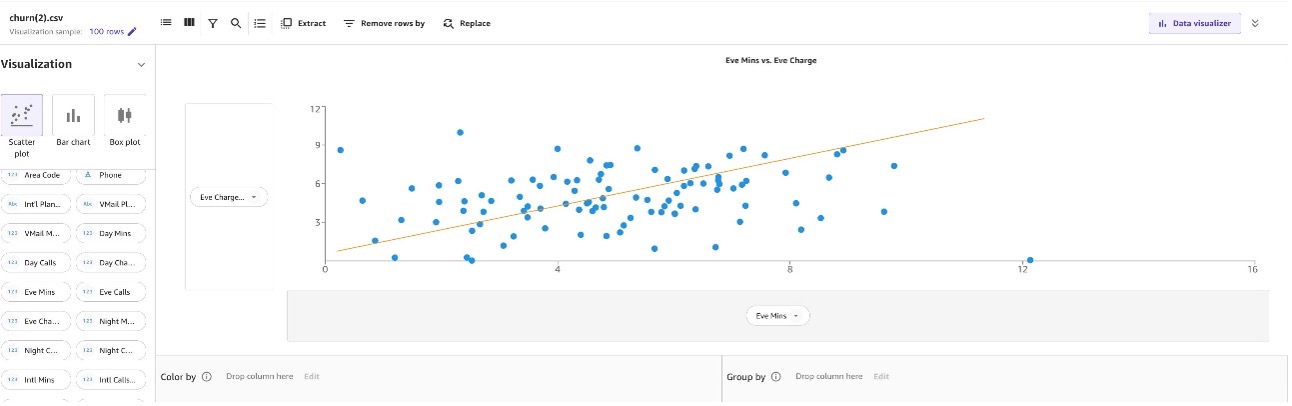The height and width of the screenshot is (406, 1292).
Task: Open the filter funnel icon
Action: pos(213,23)
